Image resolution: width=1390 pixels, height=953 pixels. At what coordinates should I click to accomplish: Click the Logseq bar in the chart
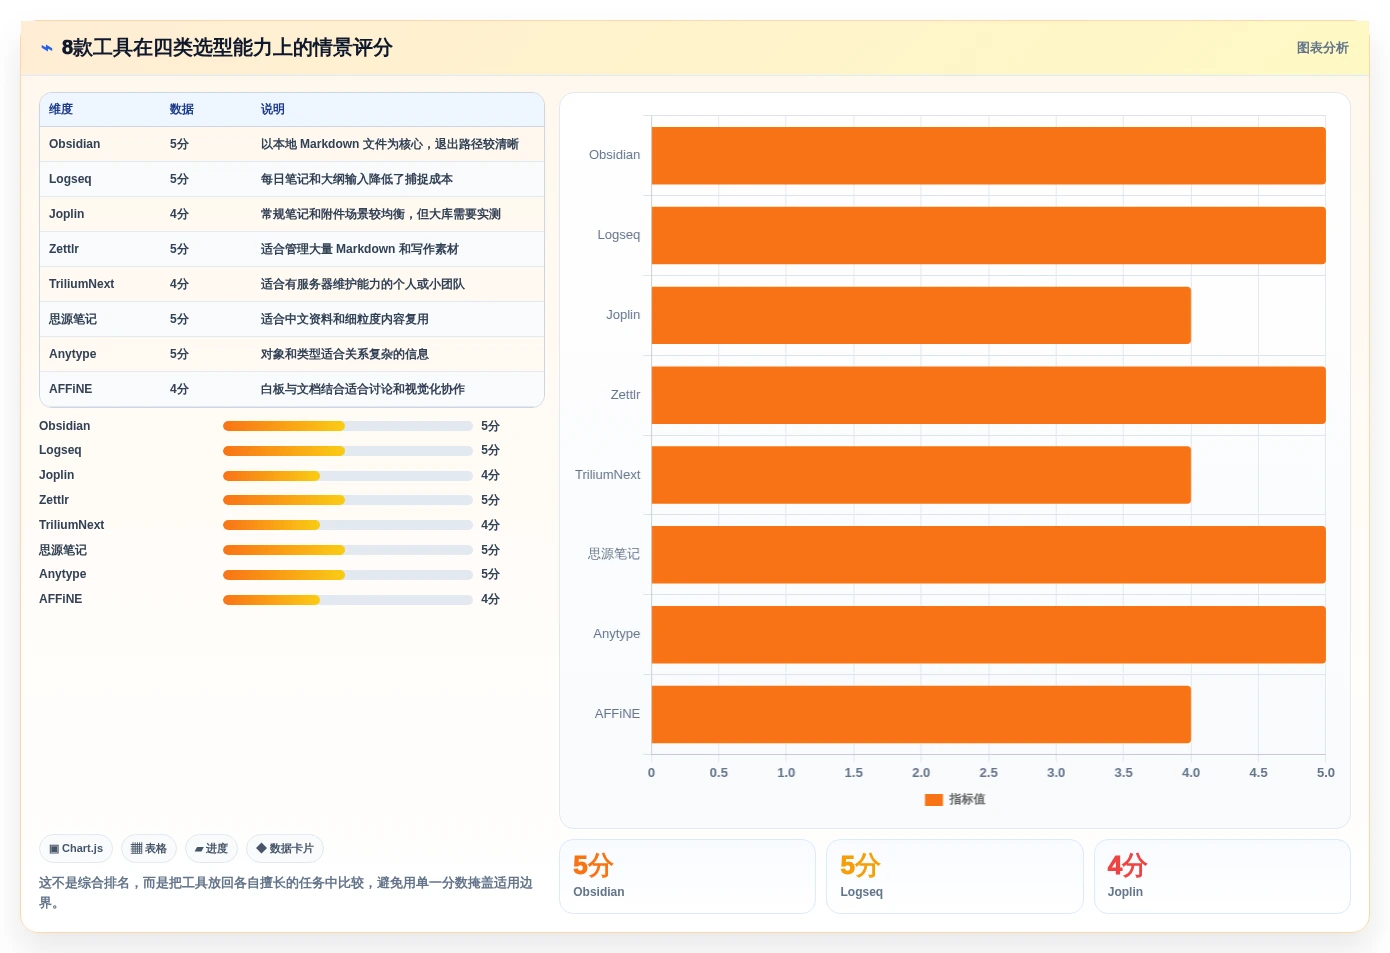pyautogui.click(x=988, y=235)
